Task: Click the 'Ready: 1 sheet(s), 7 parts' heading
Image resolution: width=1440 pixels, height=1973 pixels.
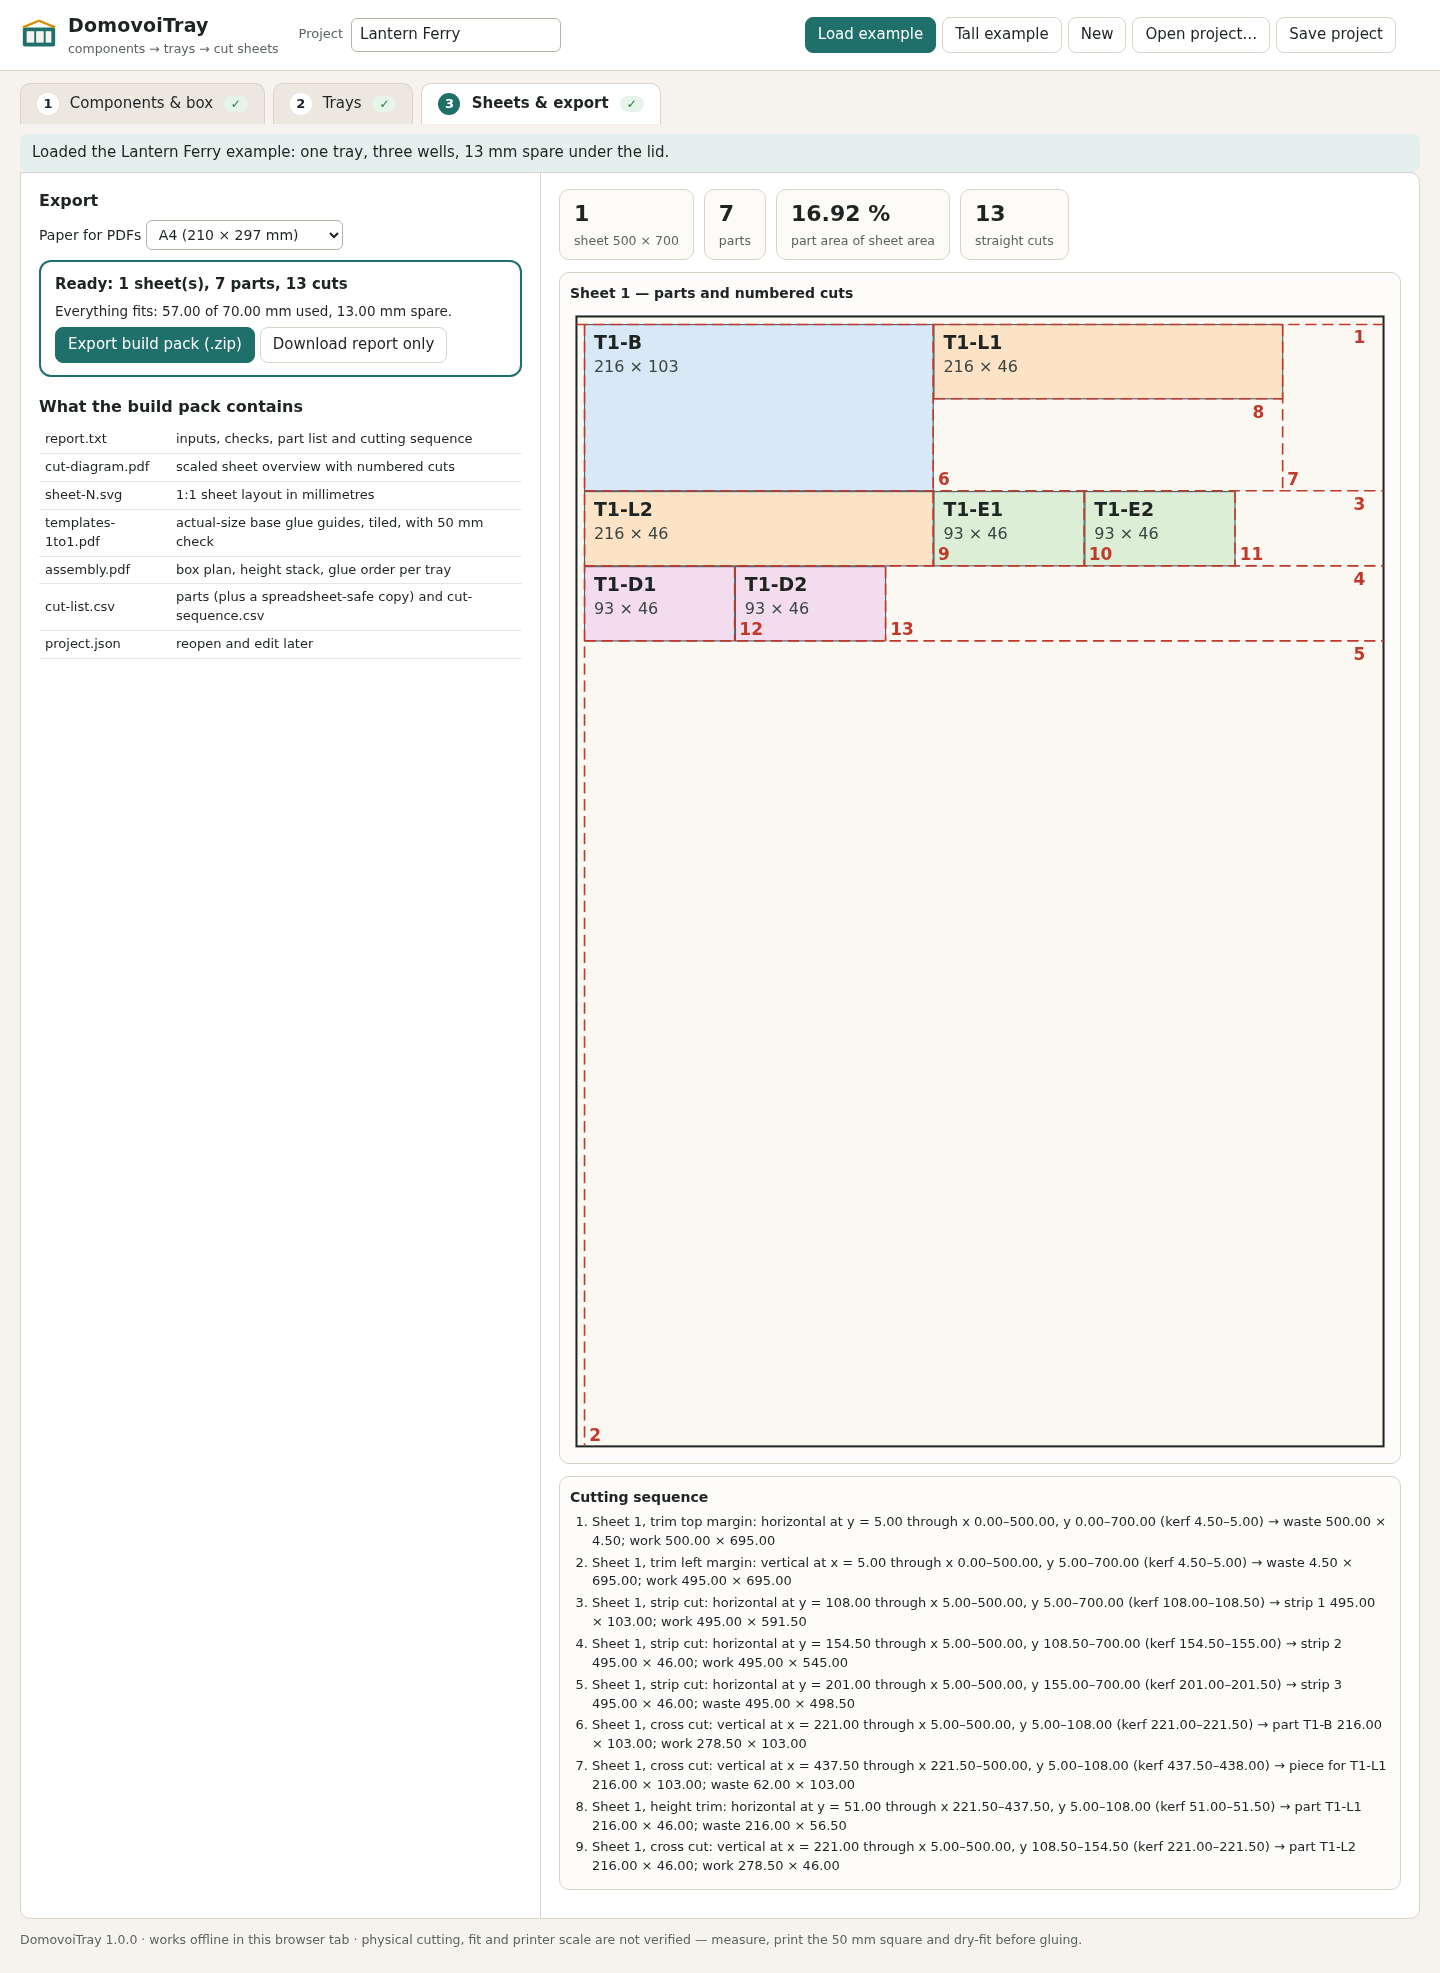Action: coord(201,284)
